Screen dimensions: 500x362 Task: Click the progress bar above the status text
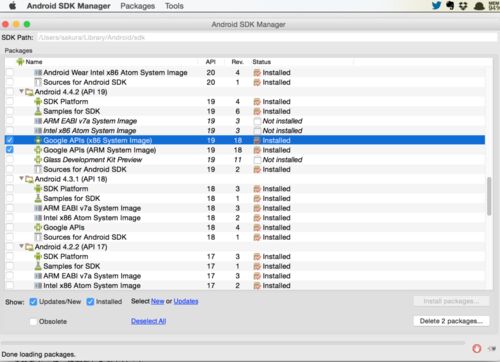(233, 343)
